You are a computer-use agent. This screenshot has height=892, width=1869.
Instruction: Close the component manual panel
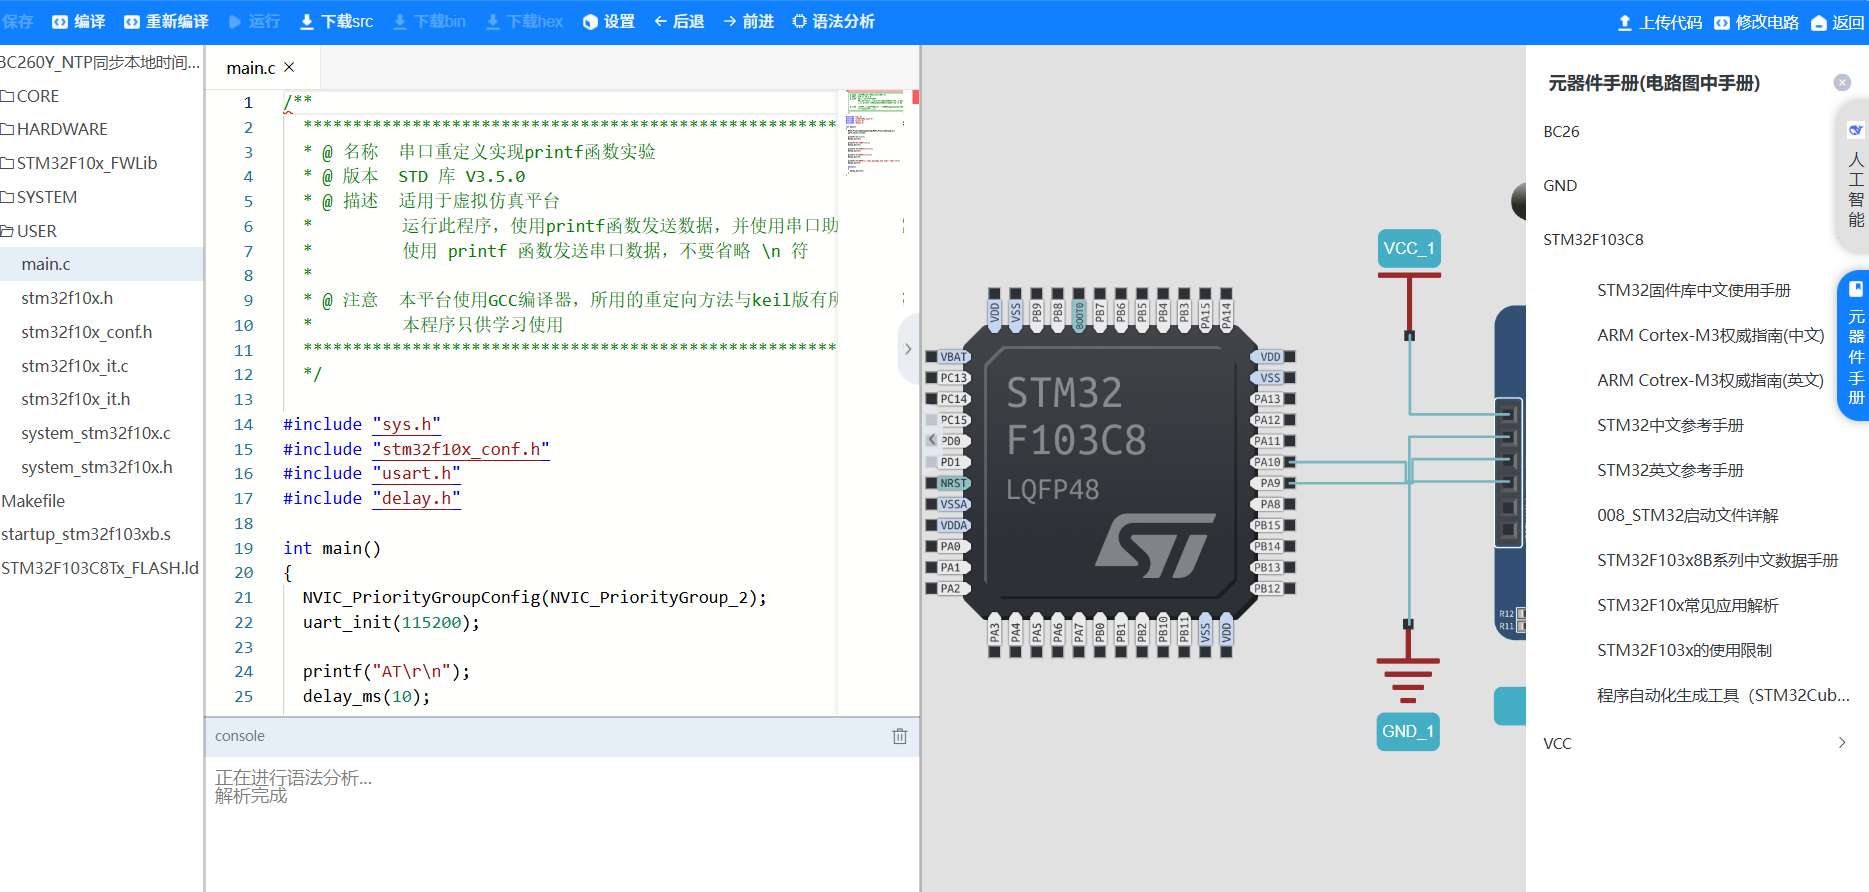point(1842,83)
